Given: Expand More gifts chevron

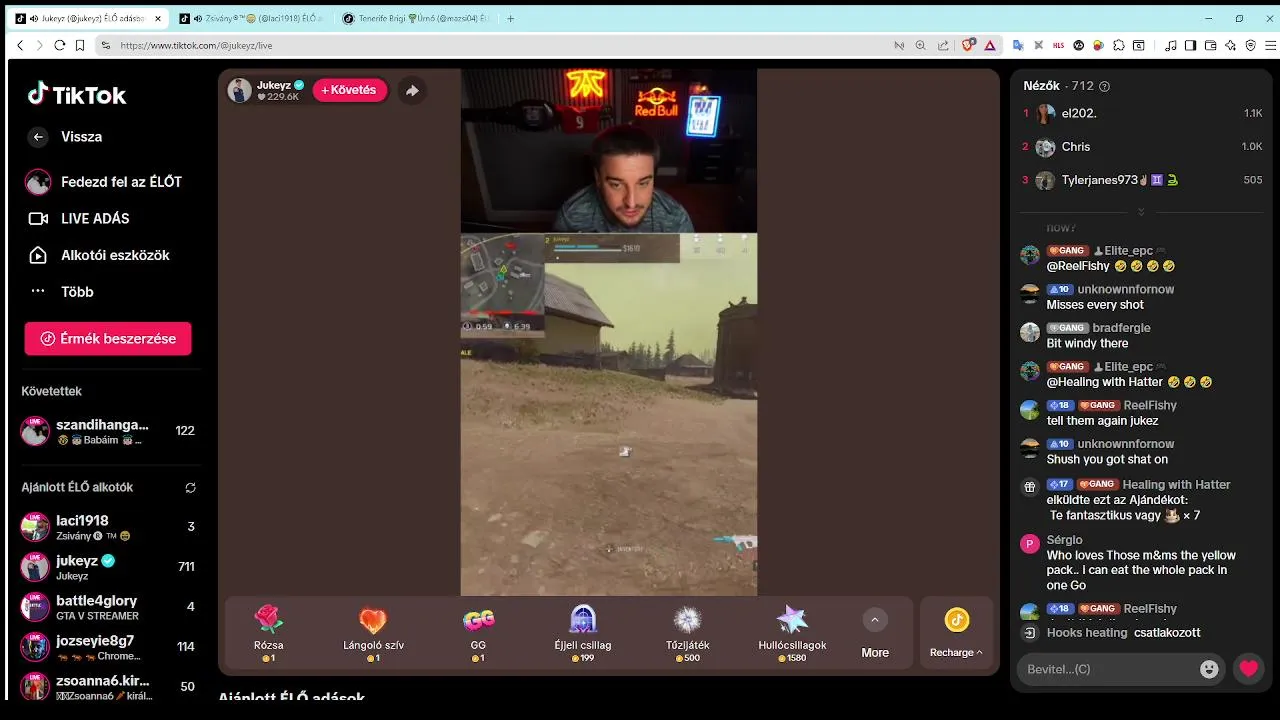Looking at the screenshot, I should (x=875, y=620).
